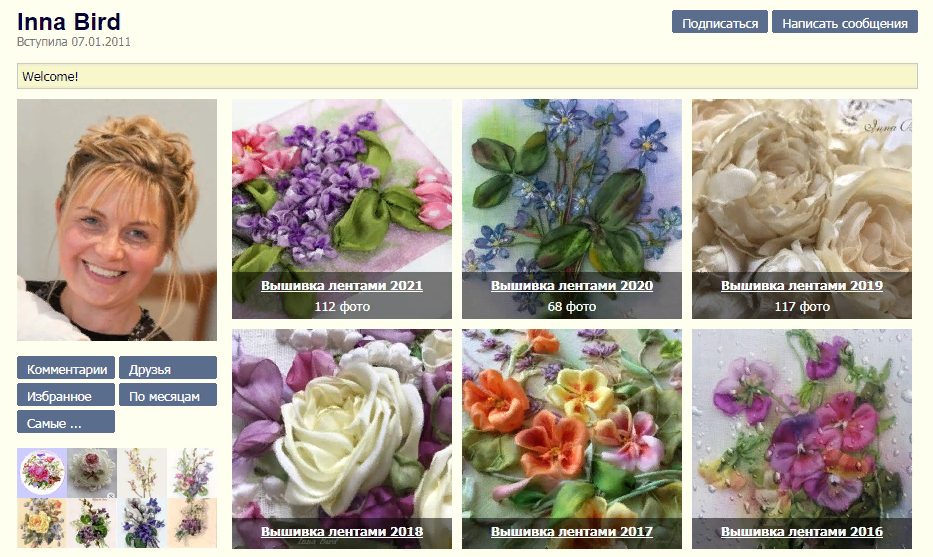Viewport: 933px width, 557px height.
Task: Open the Вышивка лентами 2021 album link
Action: 342,286
